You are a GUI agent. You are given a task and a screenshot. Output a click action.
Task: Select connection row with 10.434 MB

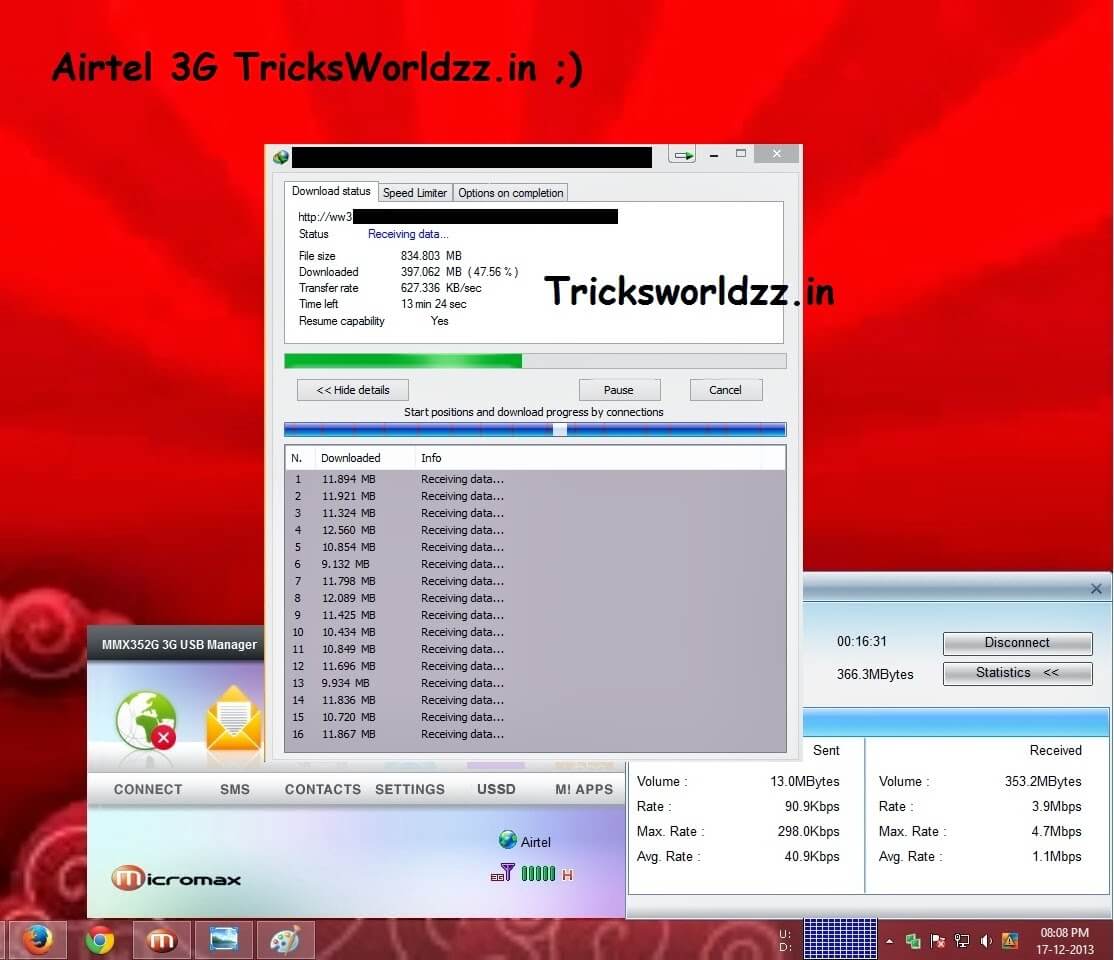[535, 632]
